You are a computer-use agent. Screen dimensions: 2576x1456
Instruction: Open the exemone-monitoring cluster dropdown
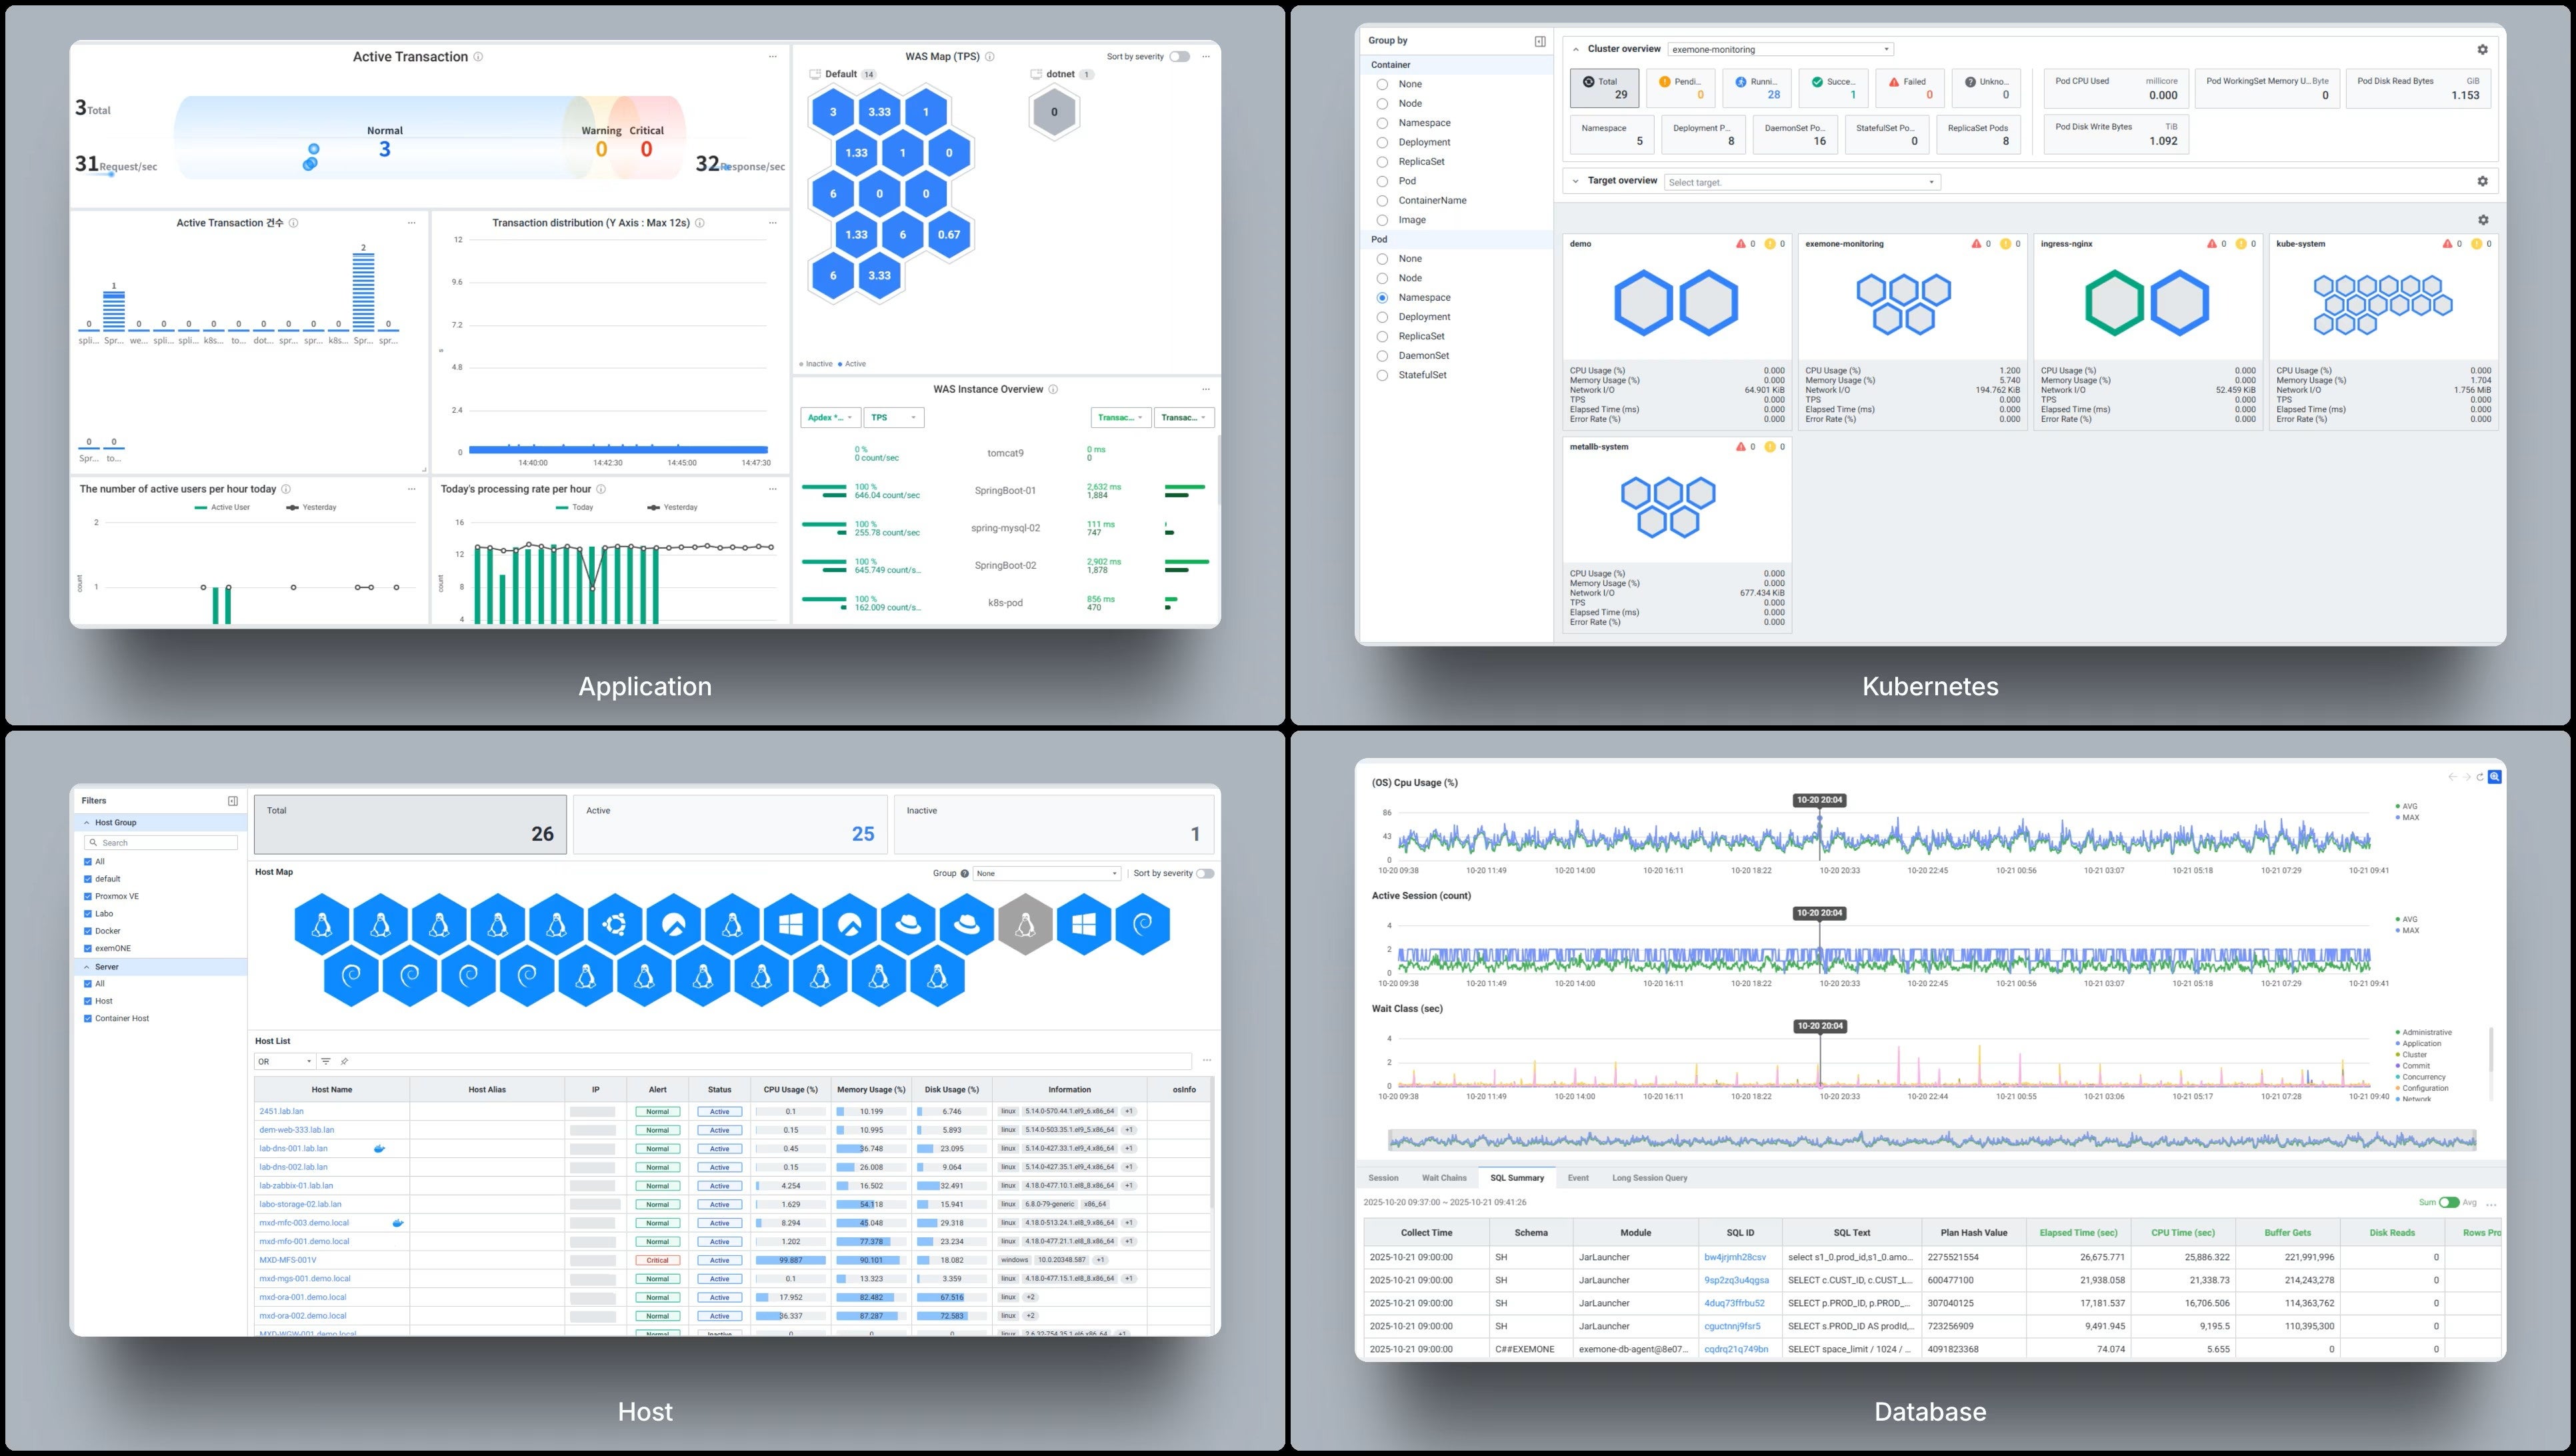1780,49
